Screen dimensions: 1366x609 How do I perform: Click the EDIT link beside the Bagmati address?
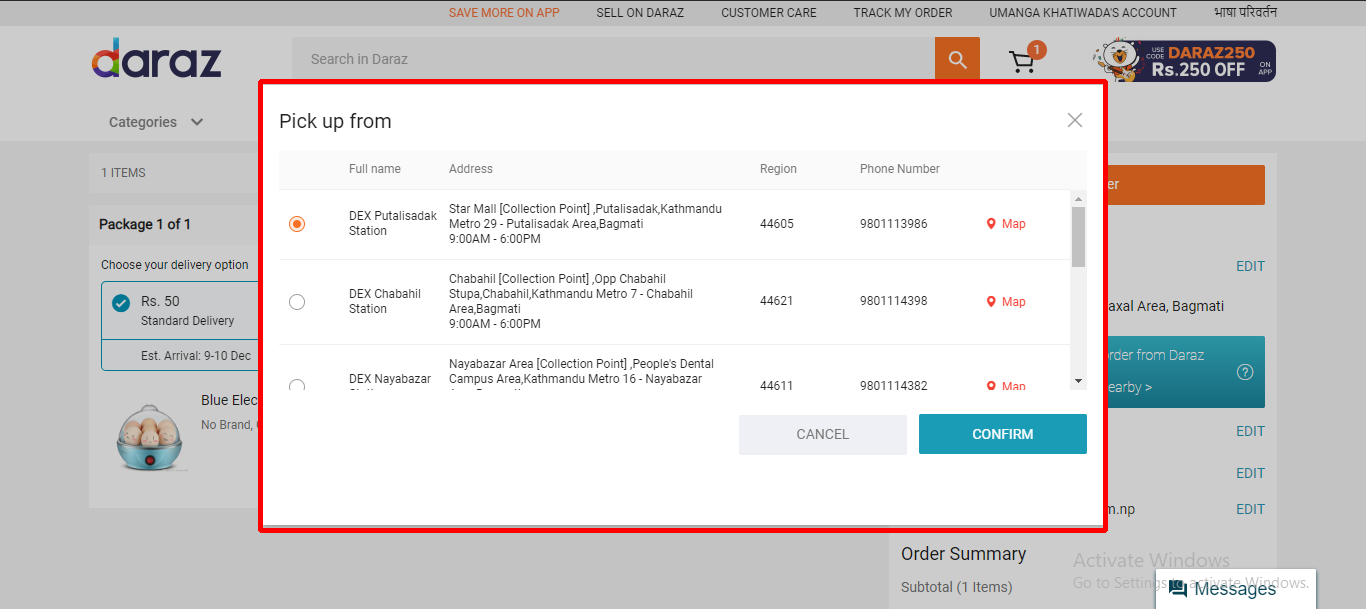[1250, 266]
